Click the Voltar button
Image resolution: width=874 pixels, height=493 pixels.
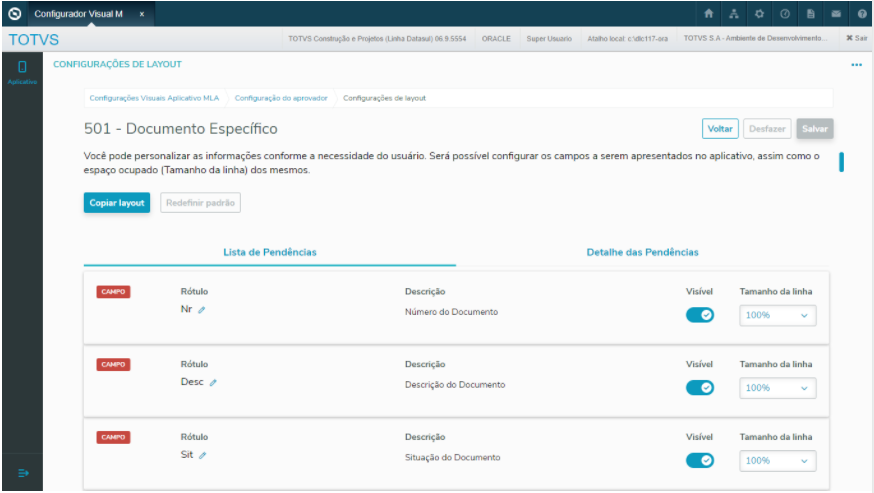(x=720, y=129)
